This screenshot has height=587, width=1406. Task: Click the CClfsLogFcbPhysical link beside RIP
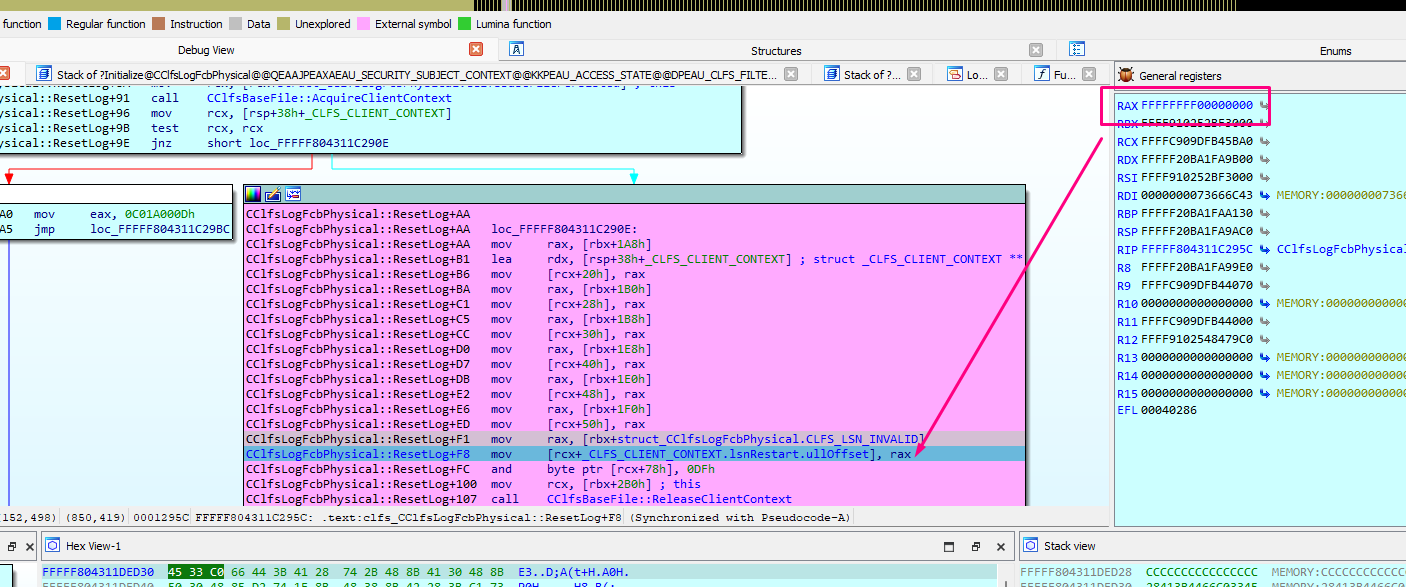1340,249
